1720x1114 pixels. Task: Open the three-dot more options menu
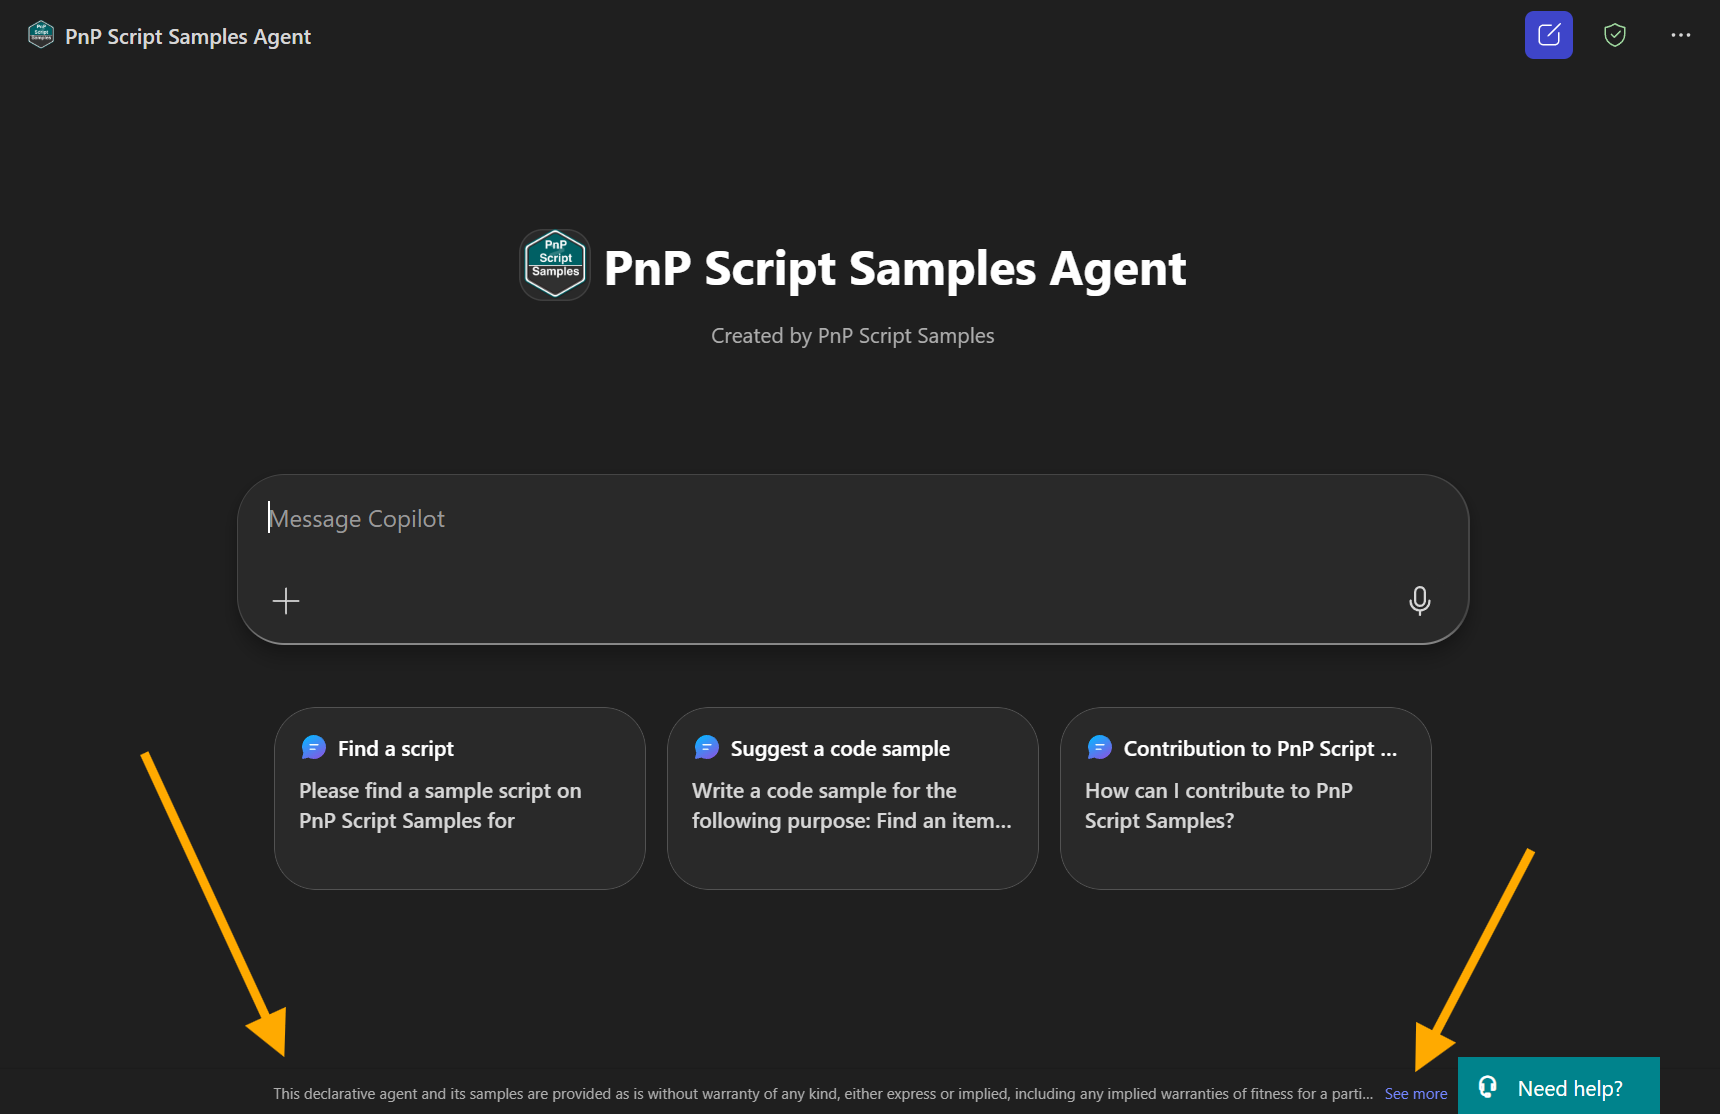click(x=1680, y=35)
